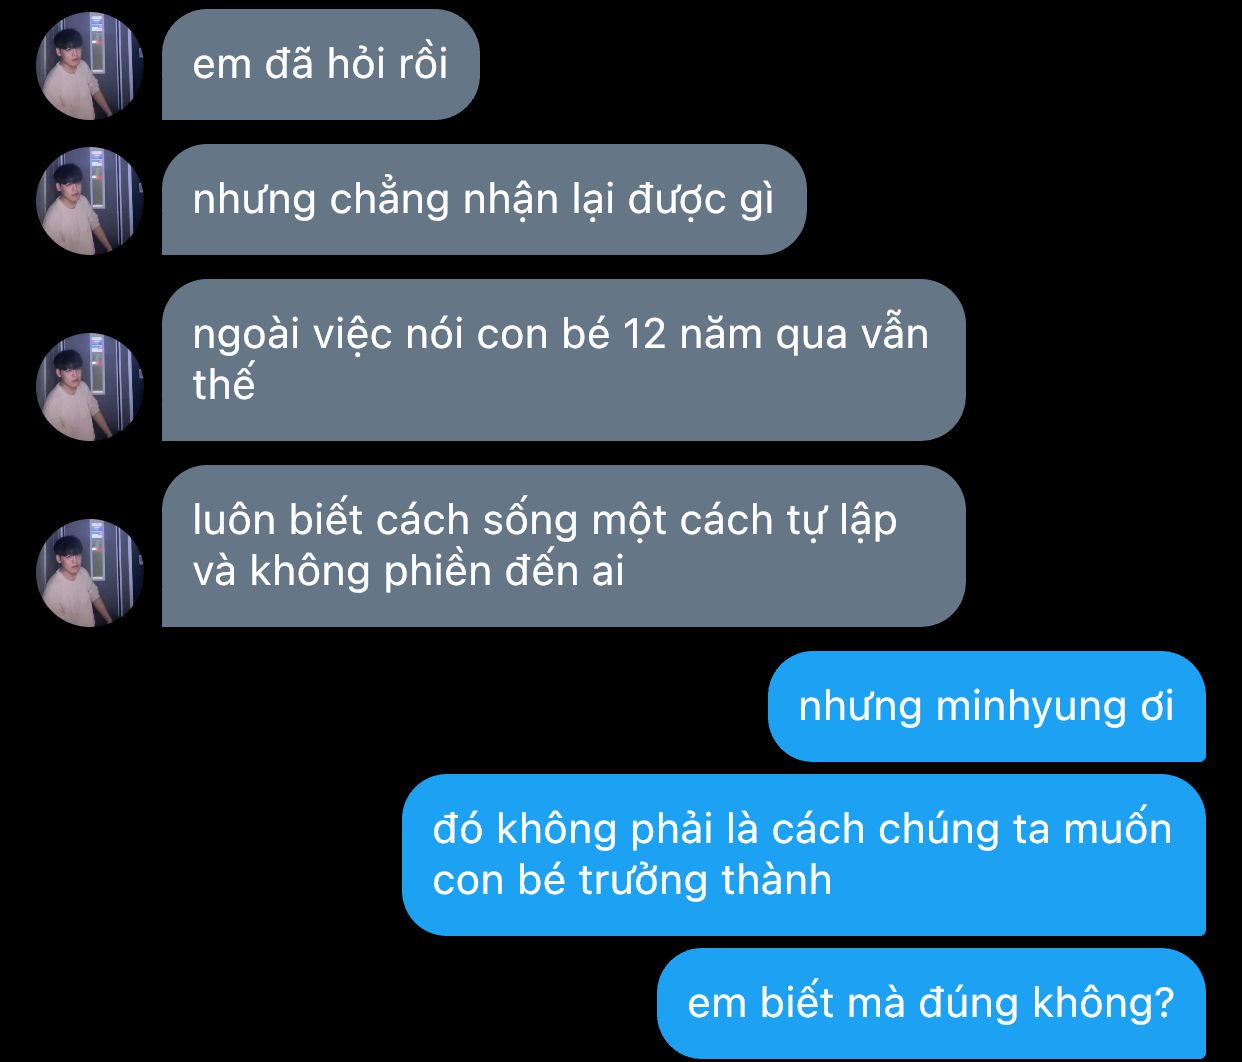Select the word 'thế' on the second line

click(224, 384)
